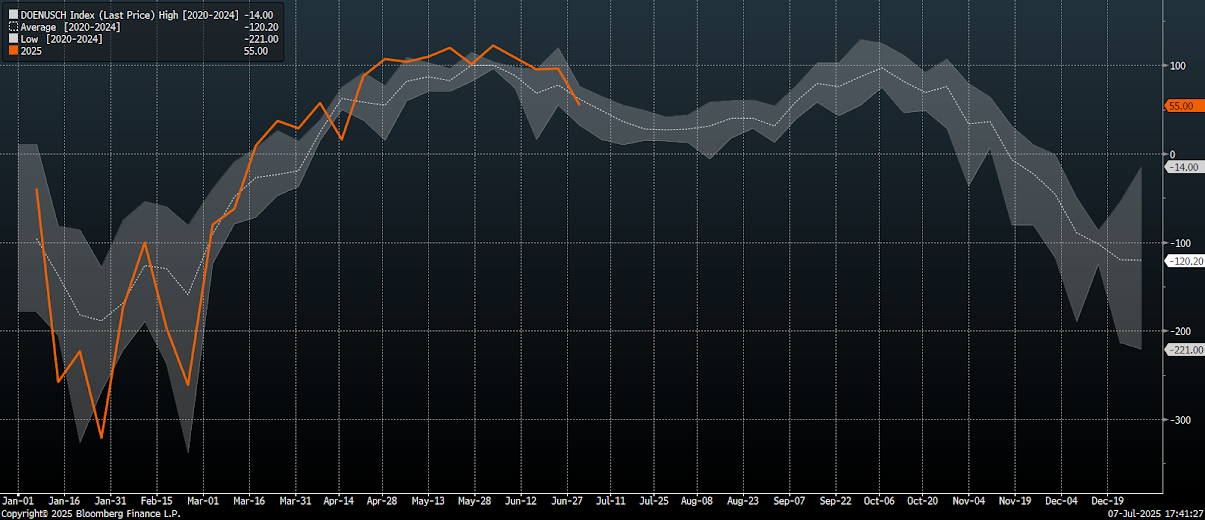Click the 0 y-axis label

(x=1171, y=154)
